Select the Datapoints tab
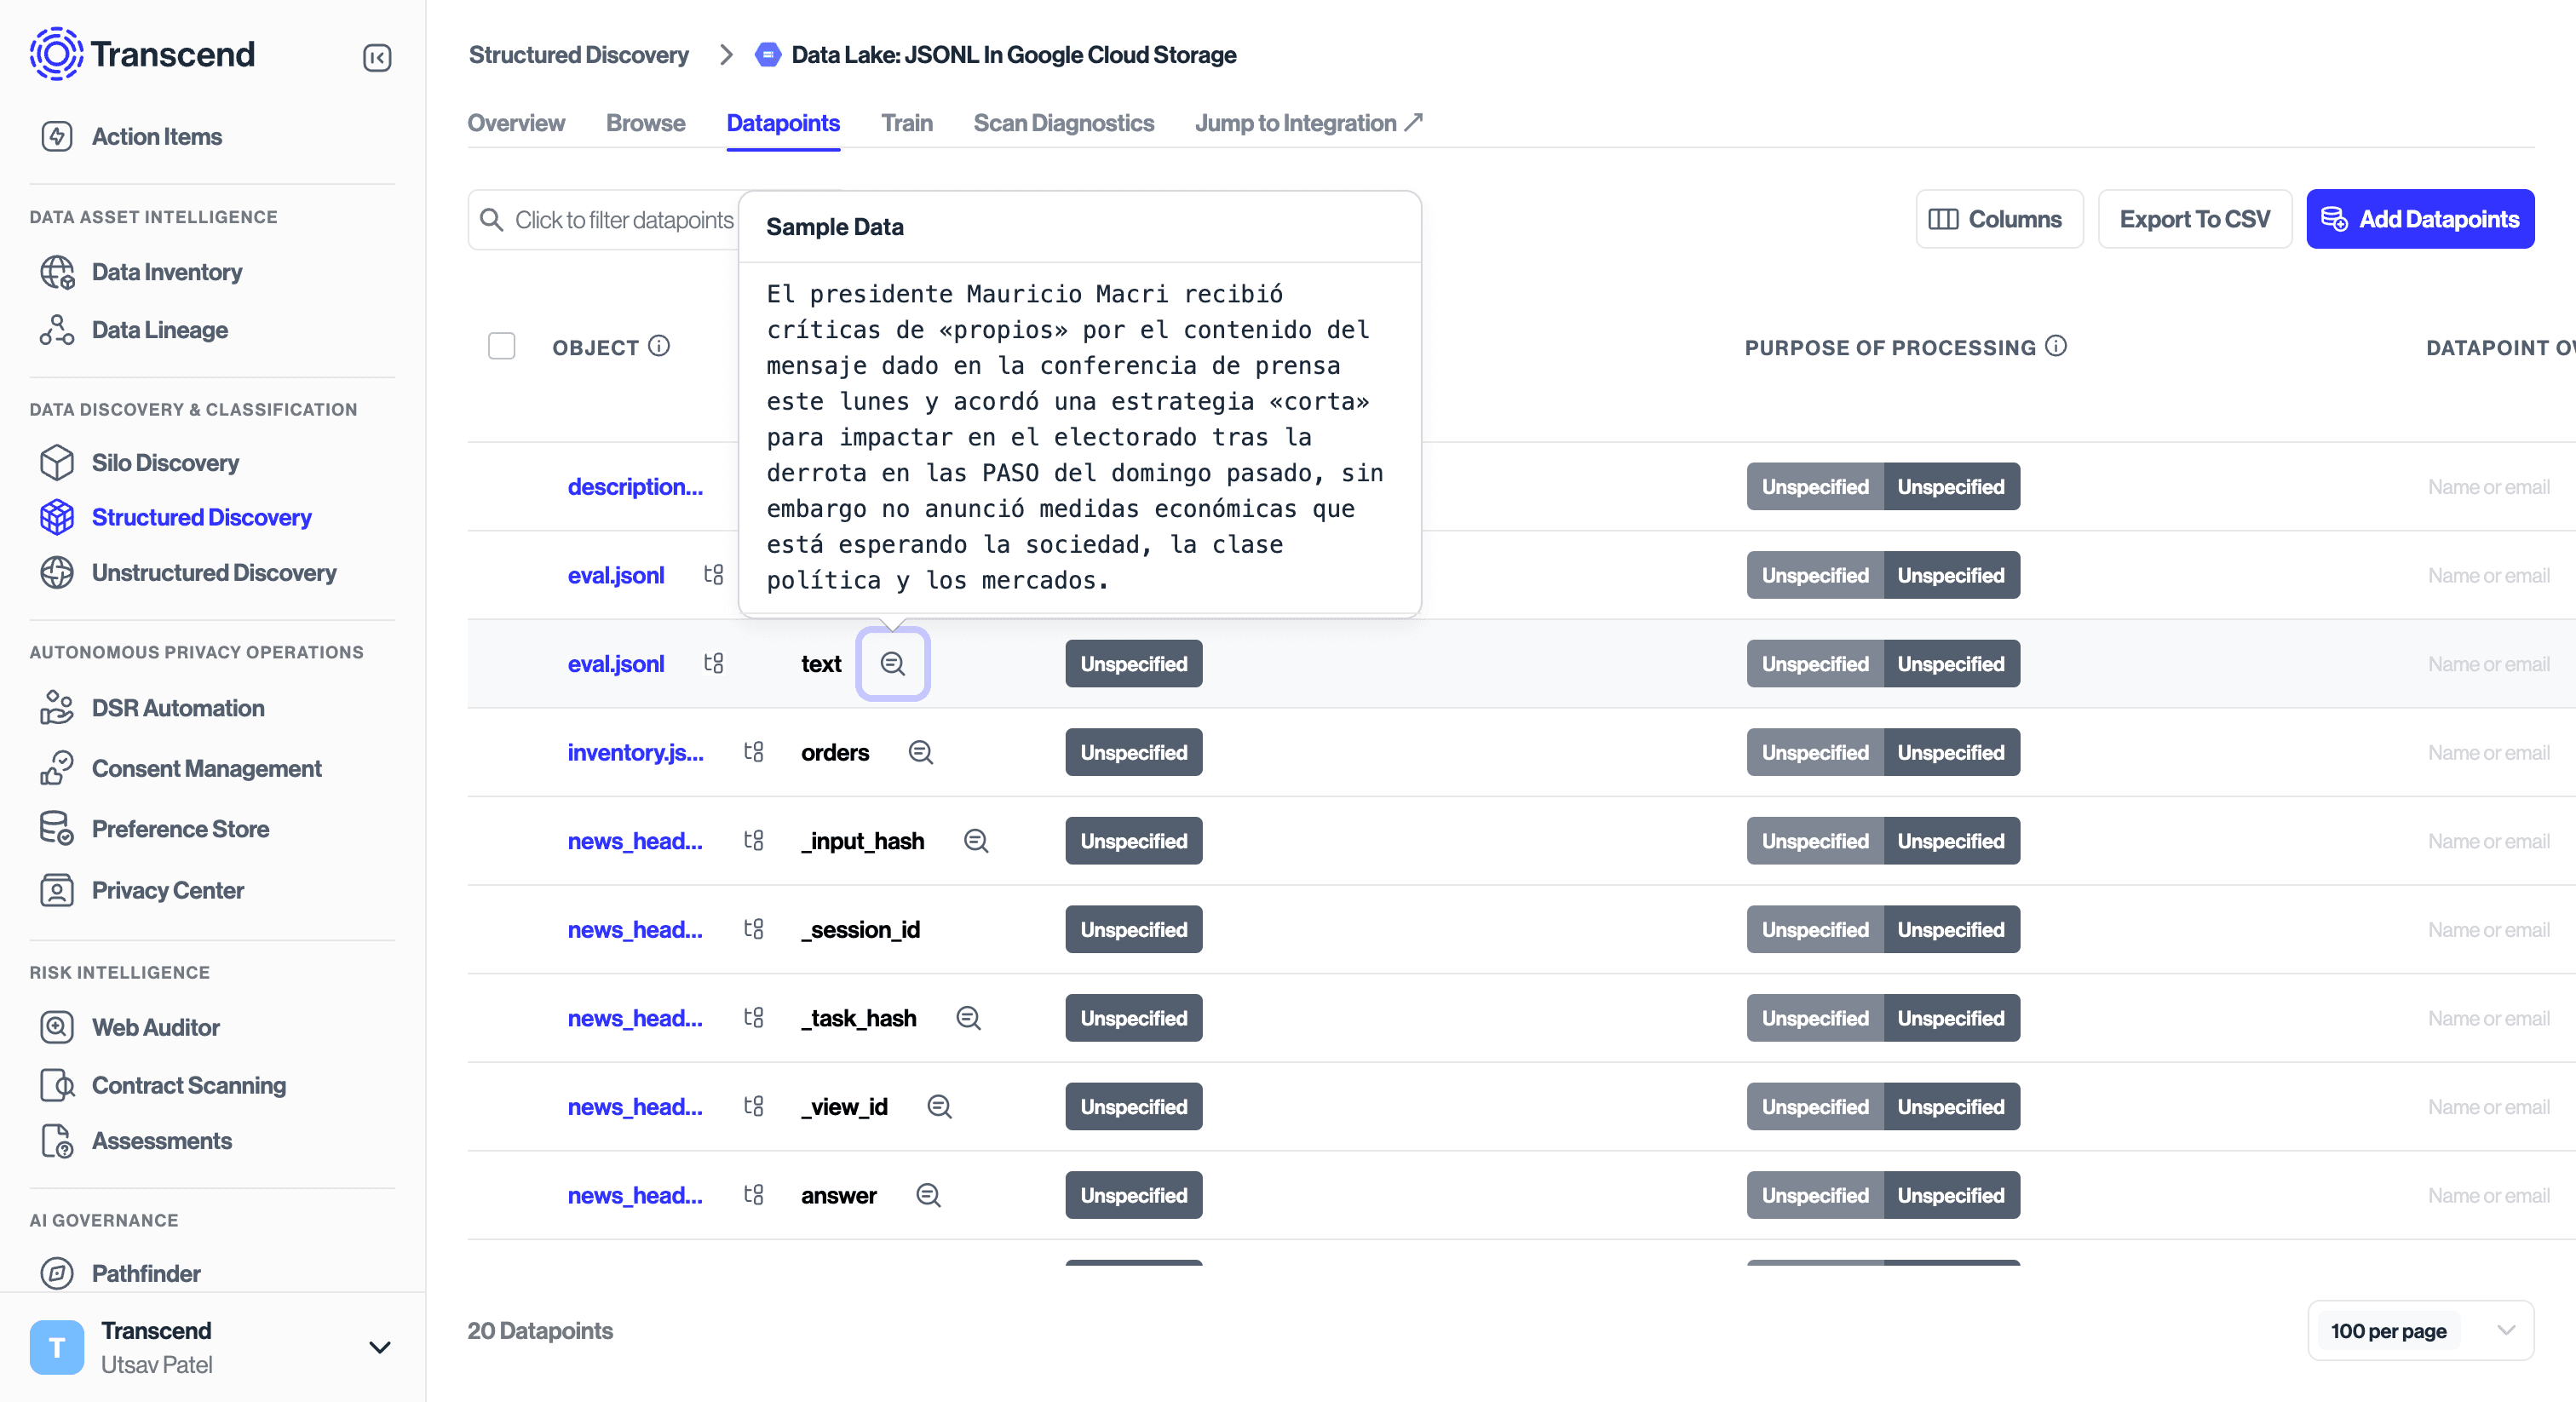2576x1402 pixels. point(782,123)
